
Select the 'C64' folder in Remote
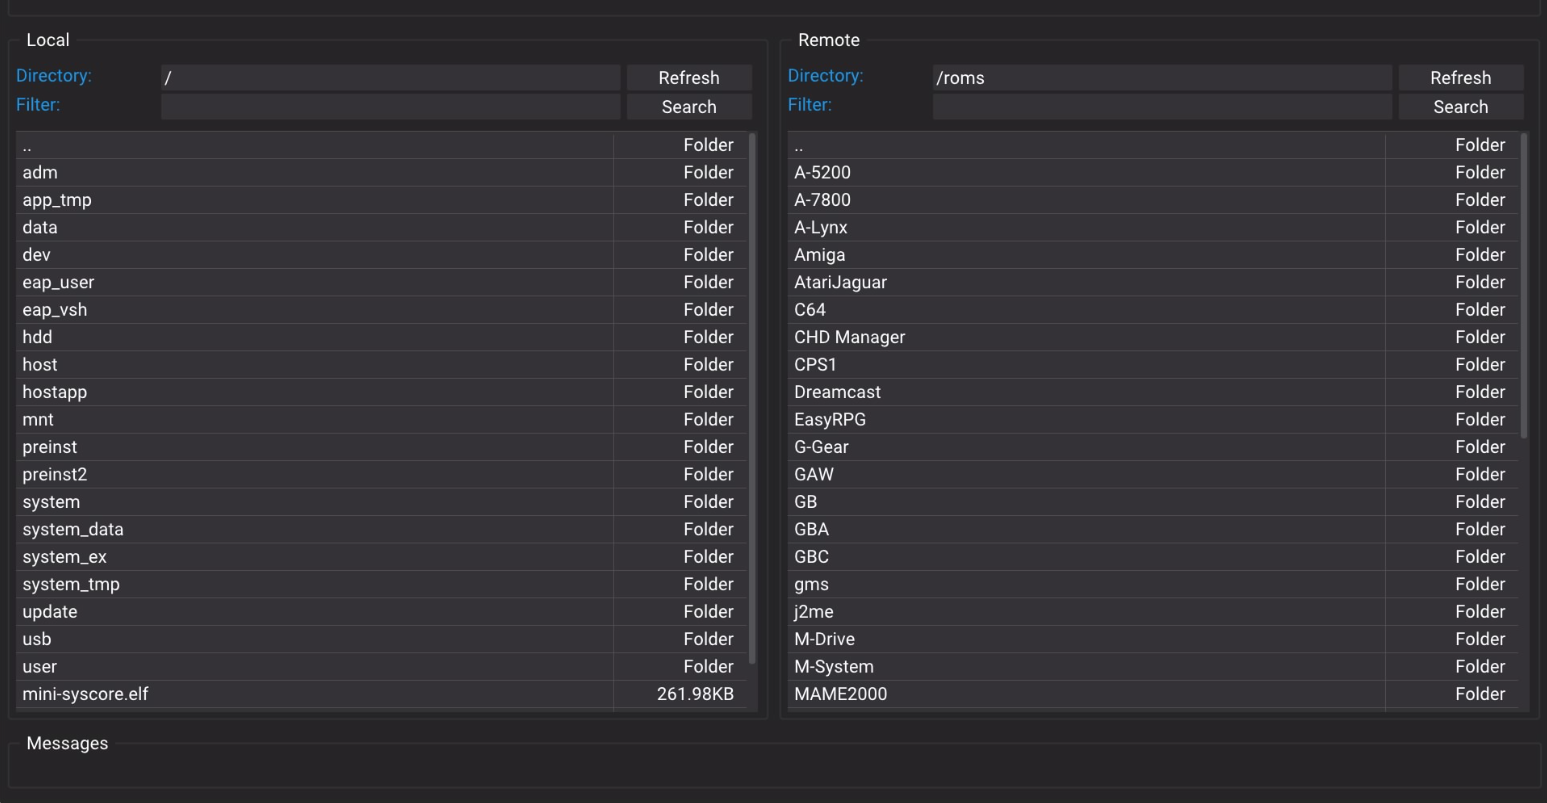pos(1154,310)
